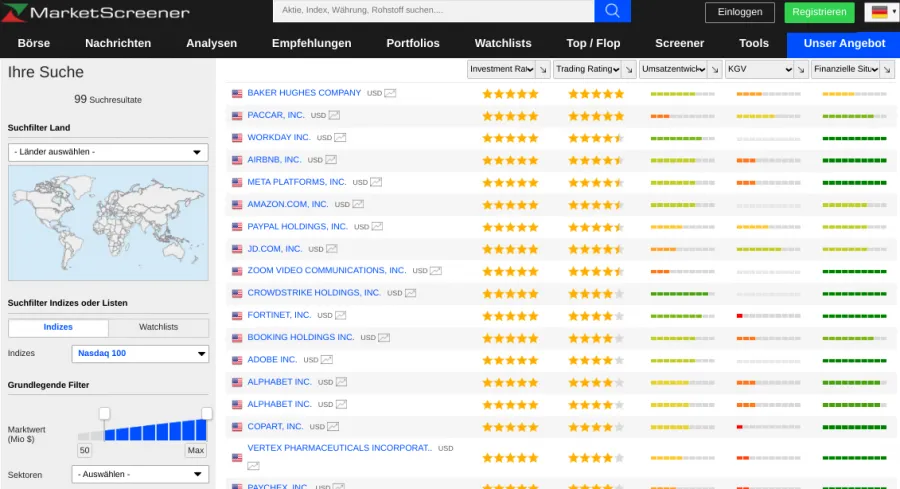Expand the Sektoren Auswählen dropdown
900x489 pixels.
pos(140,474)
